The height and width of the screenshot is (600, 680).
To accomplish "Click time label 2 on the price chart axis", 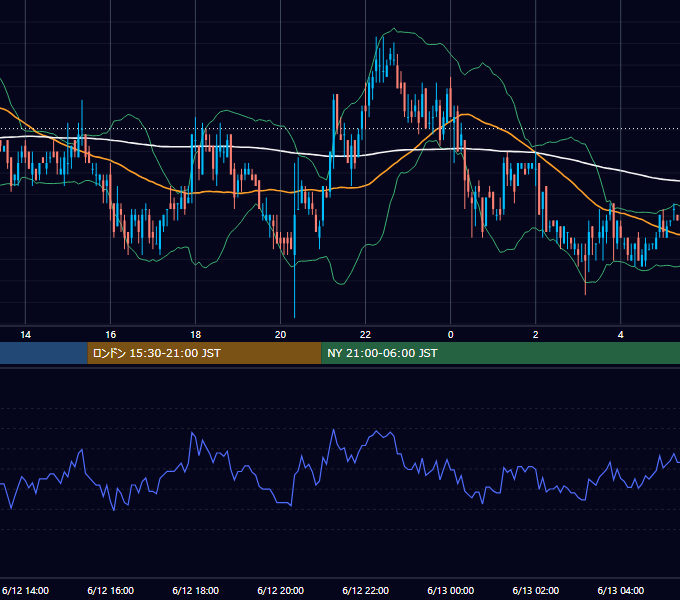I will point(536,335).
